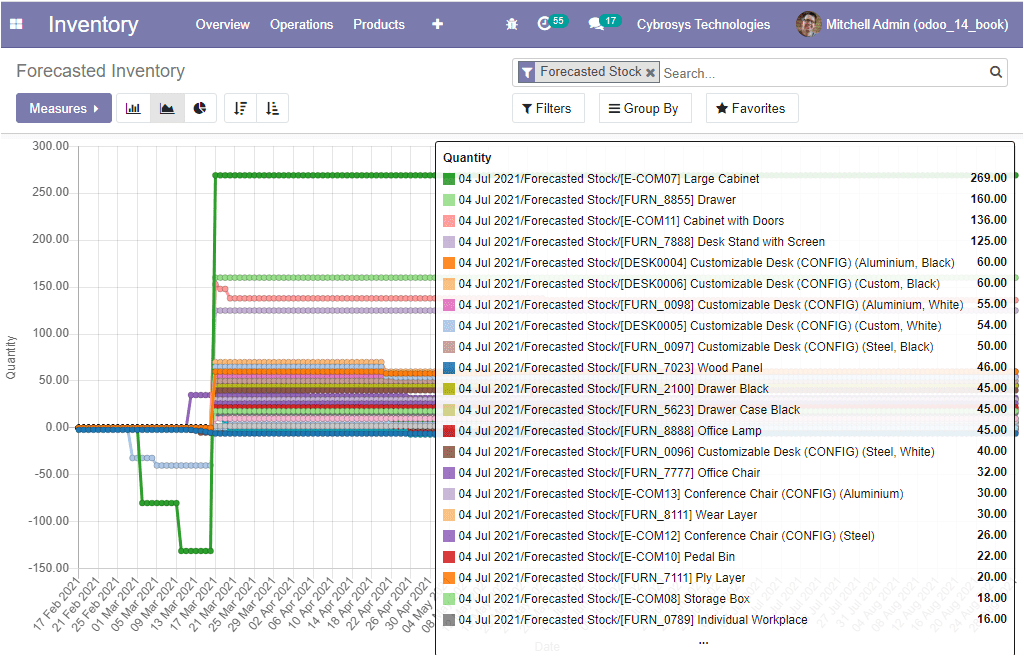
Task: Click the Inventory app title
Action: pos(93,24)
